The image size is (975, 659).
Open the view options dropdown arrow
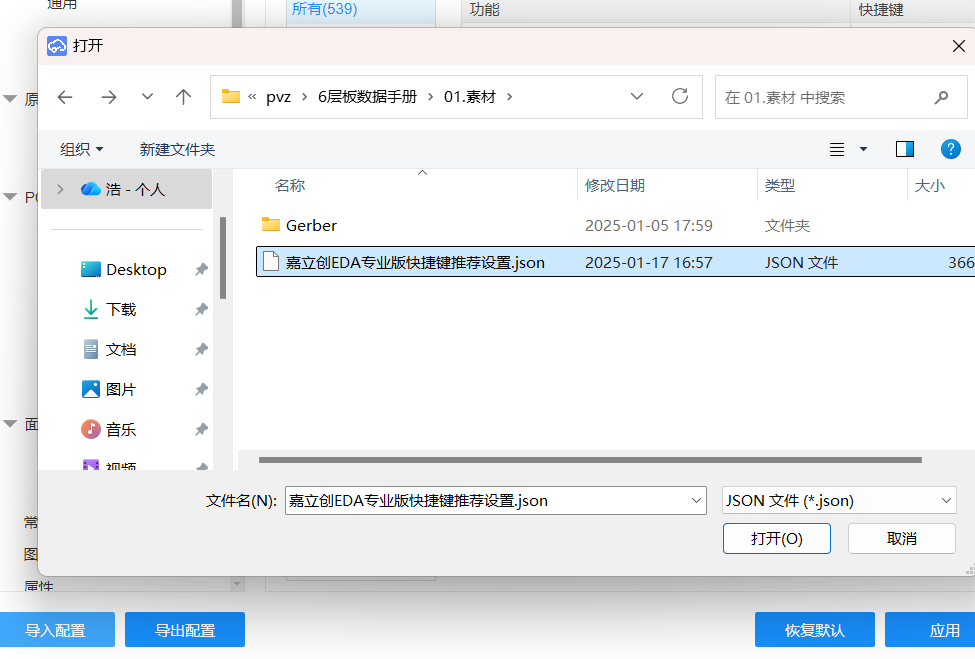863,149
